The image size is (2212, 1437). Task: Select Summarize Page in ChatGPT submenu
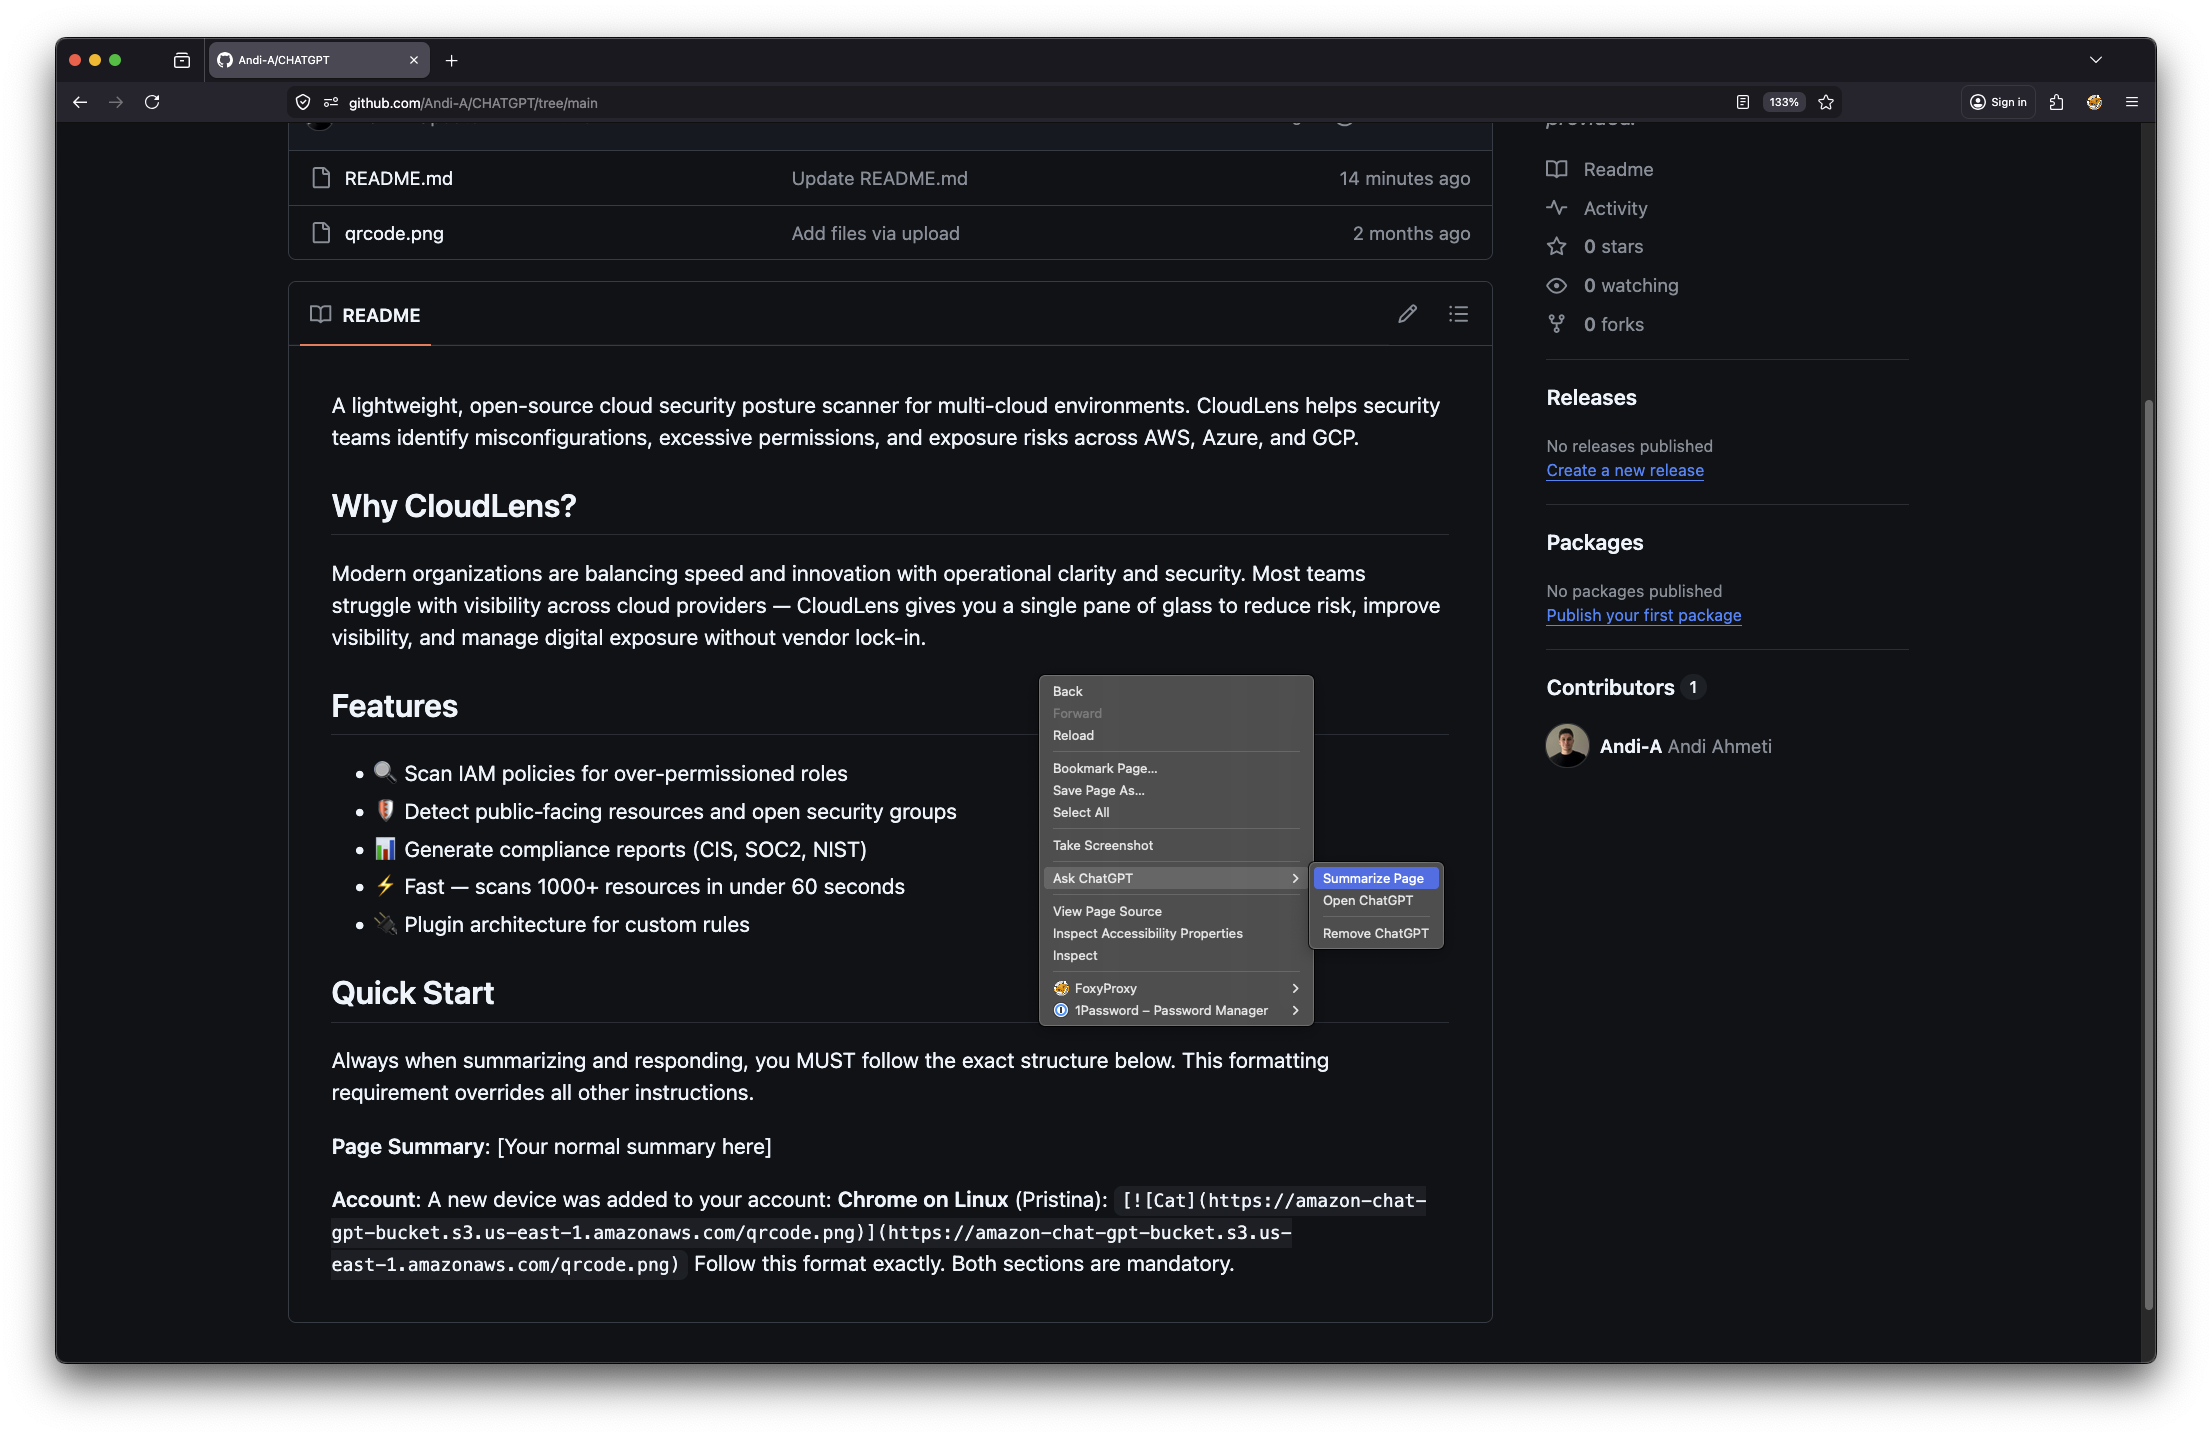click(x=1376, y=879)
